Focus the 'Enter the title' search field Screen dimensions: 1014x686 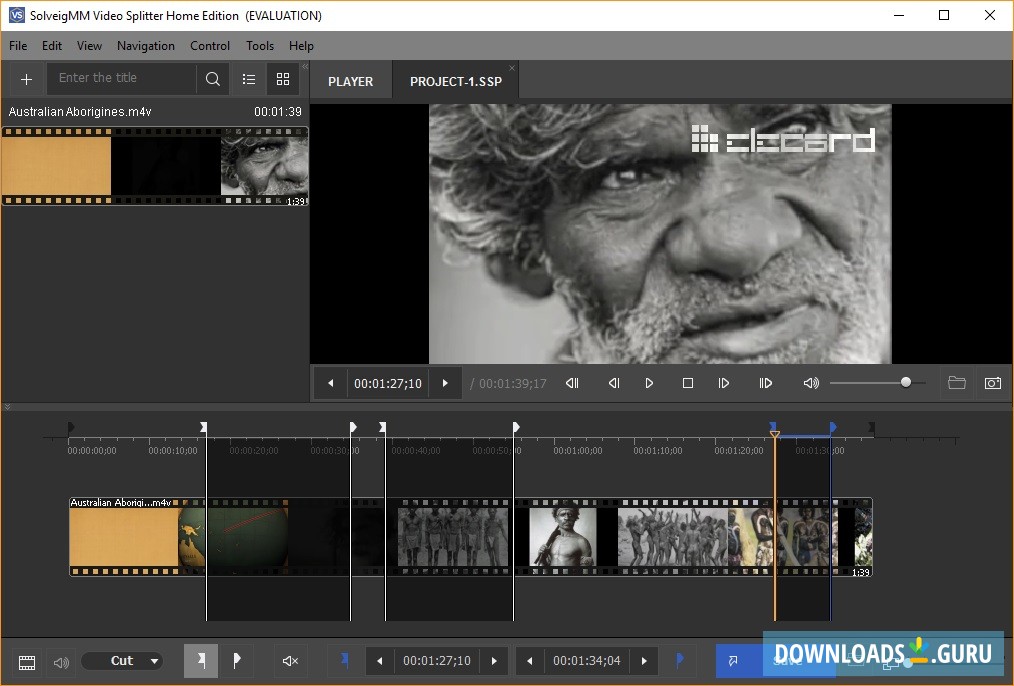(x=122, y=78)
